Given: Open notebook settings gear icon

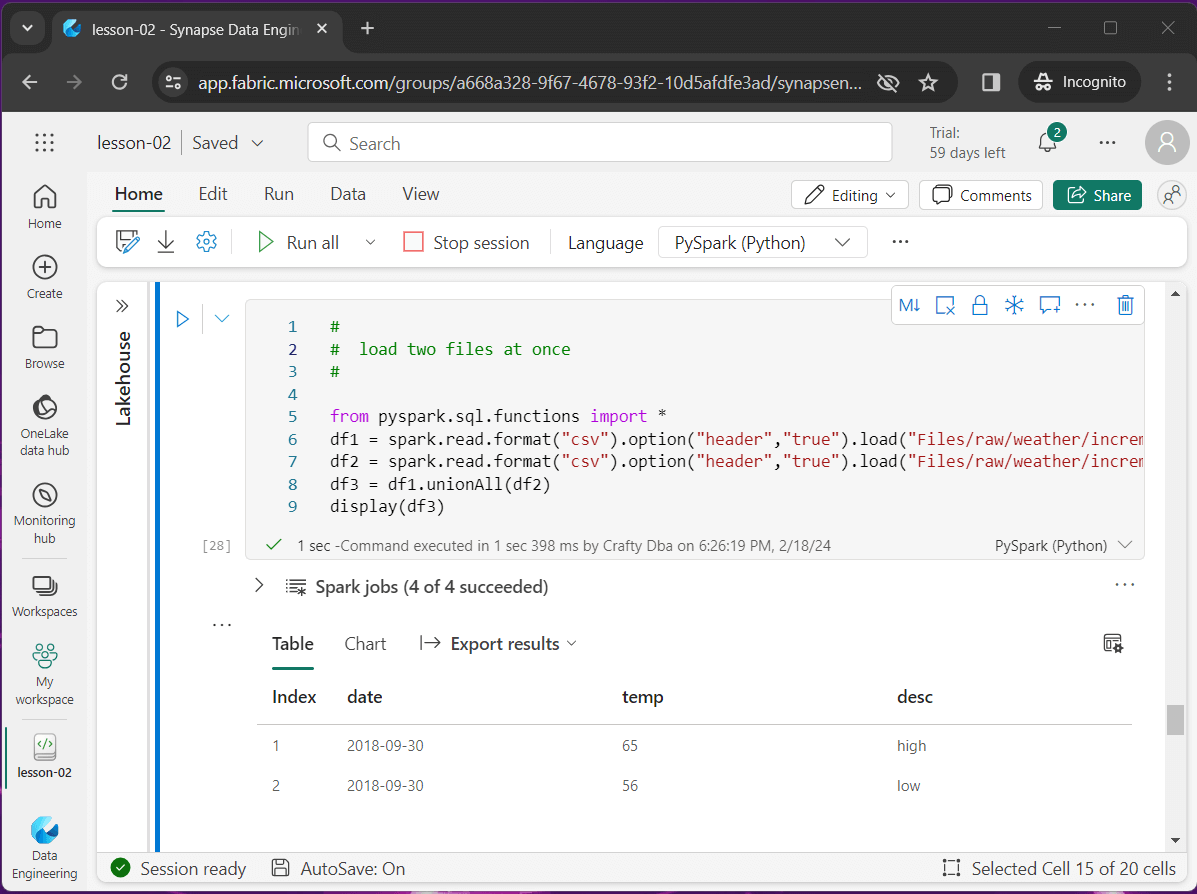Looking at the screenshot, I should pyautogui.click(x=207, y=242).
